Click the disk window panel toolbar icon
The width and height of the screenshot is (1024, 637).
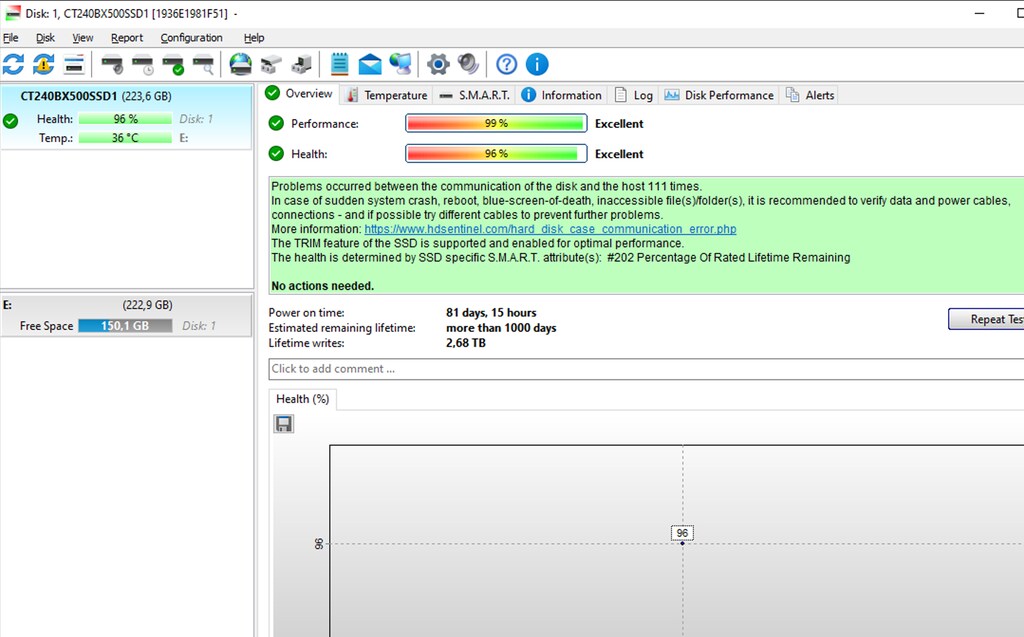tap(74, 64)
